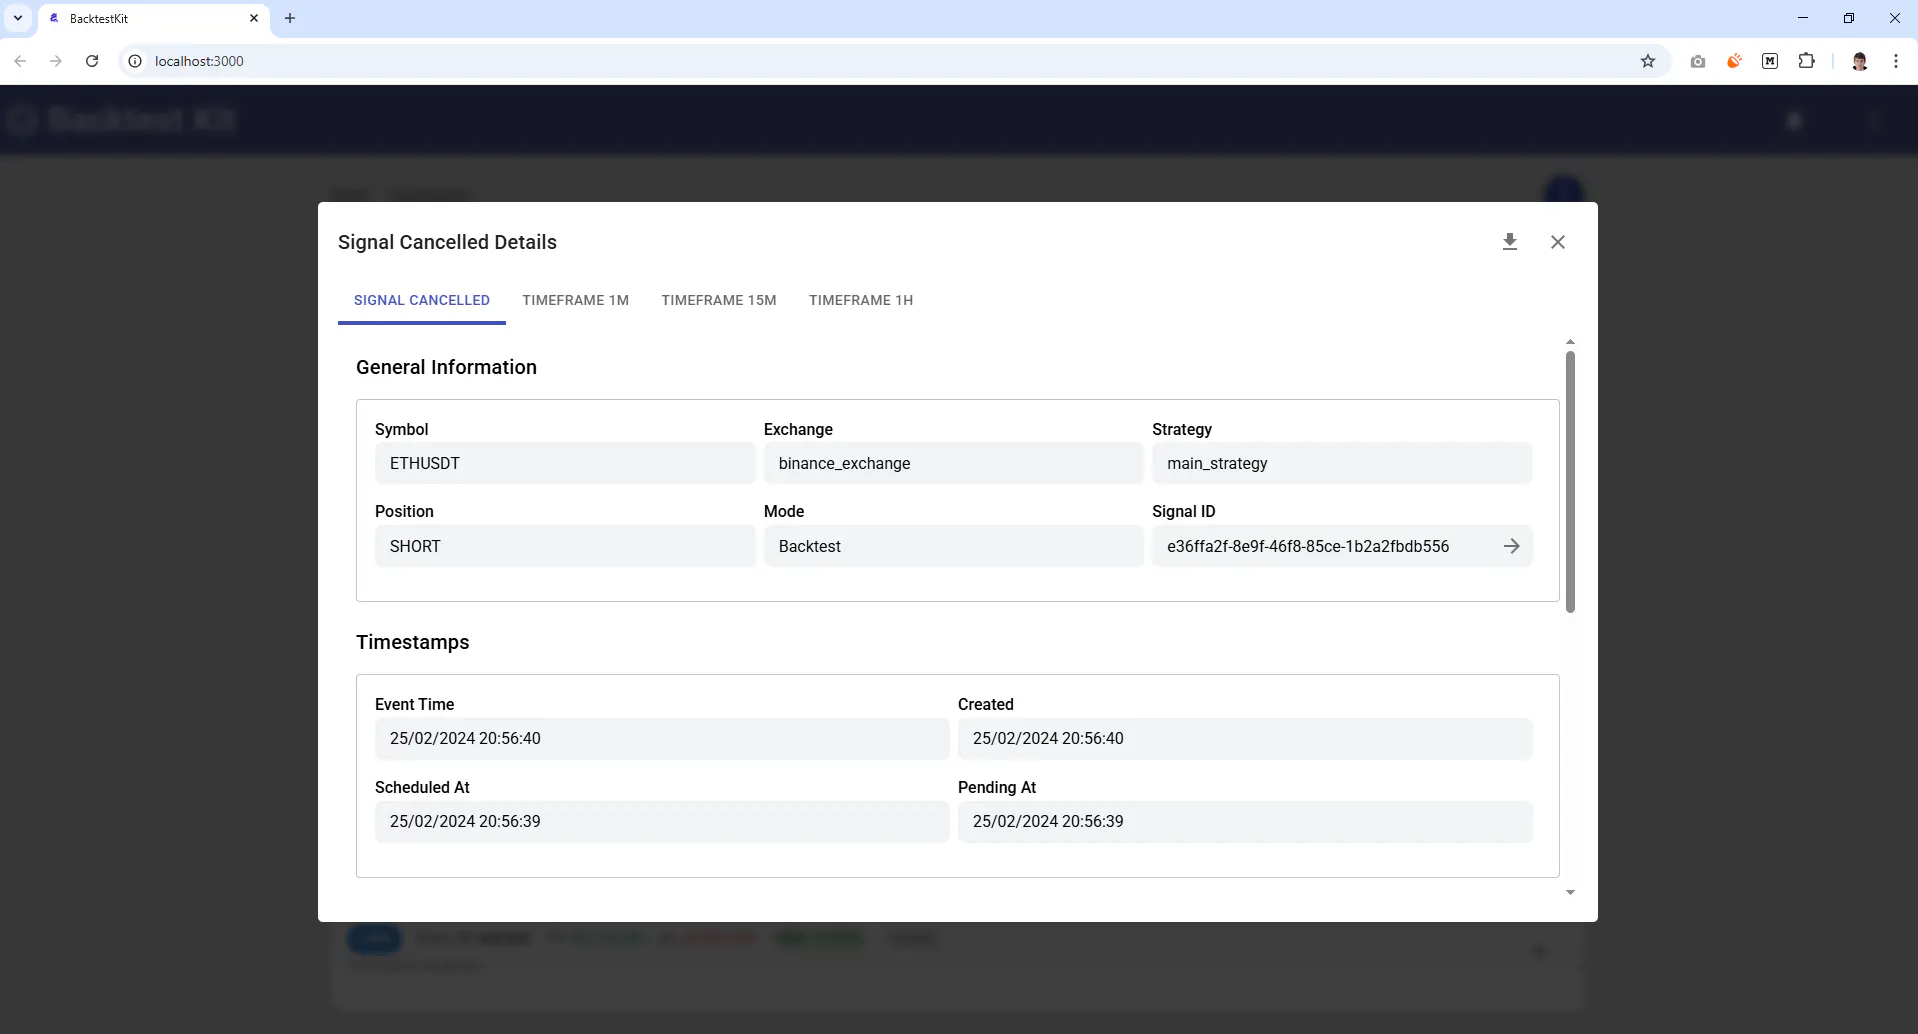Click the Mode field showing Backtest
Viewport: 1918px width, 1034px height.
pos(953,546)
